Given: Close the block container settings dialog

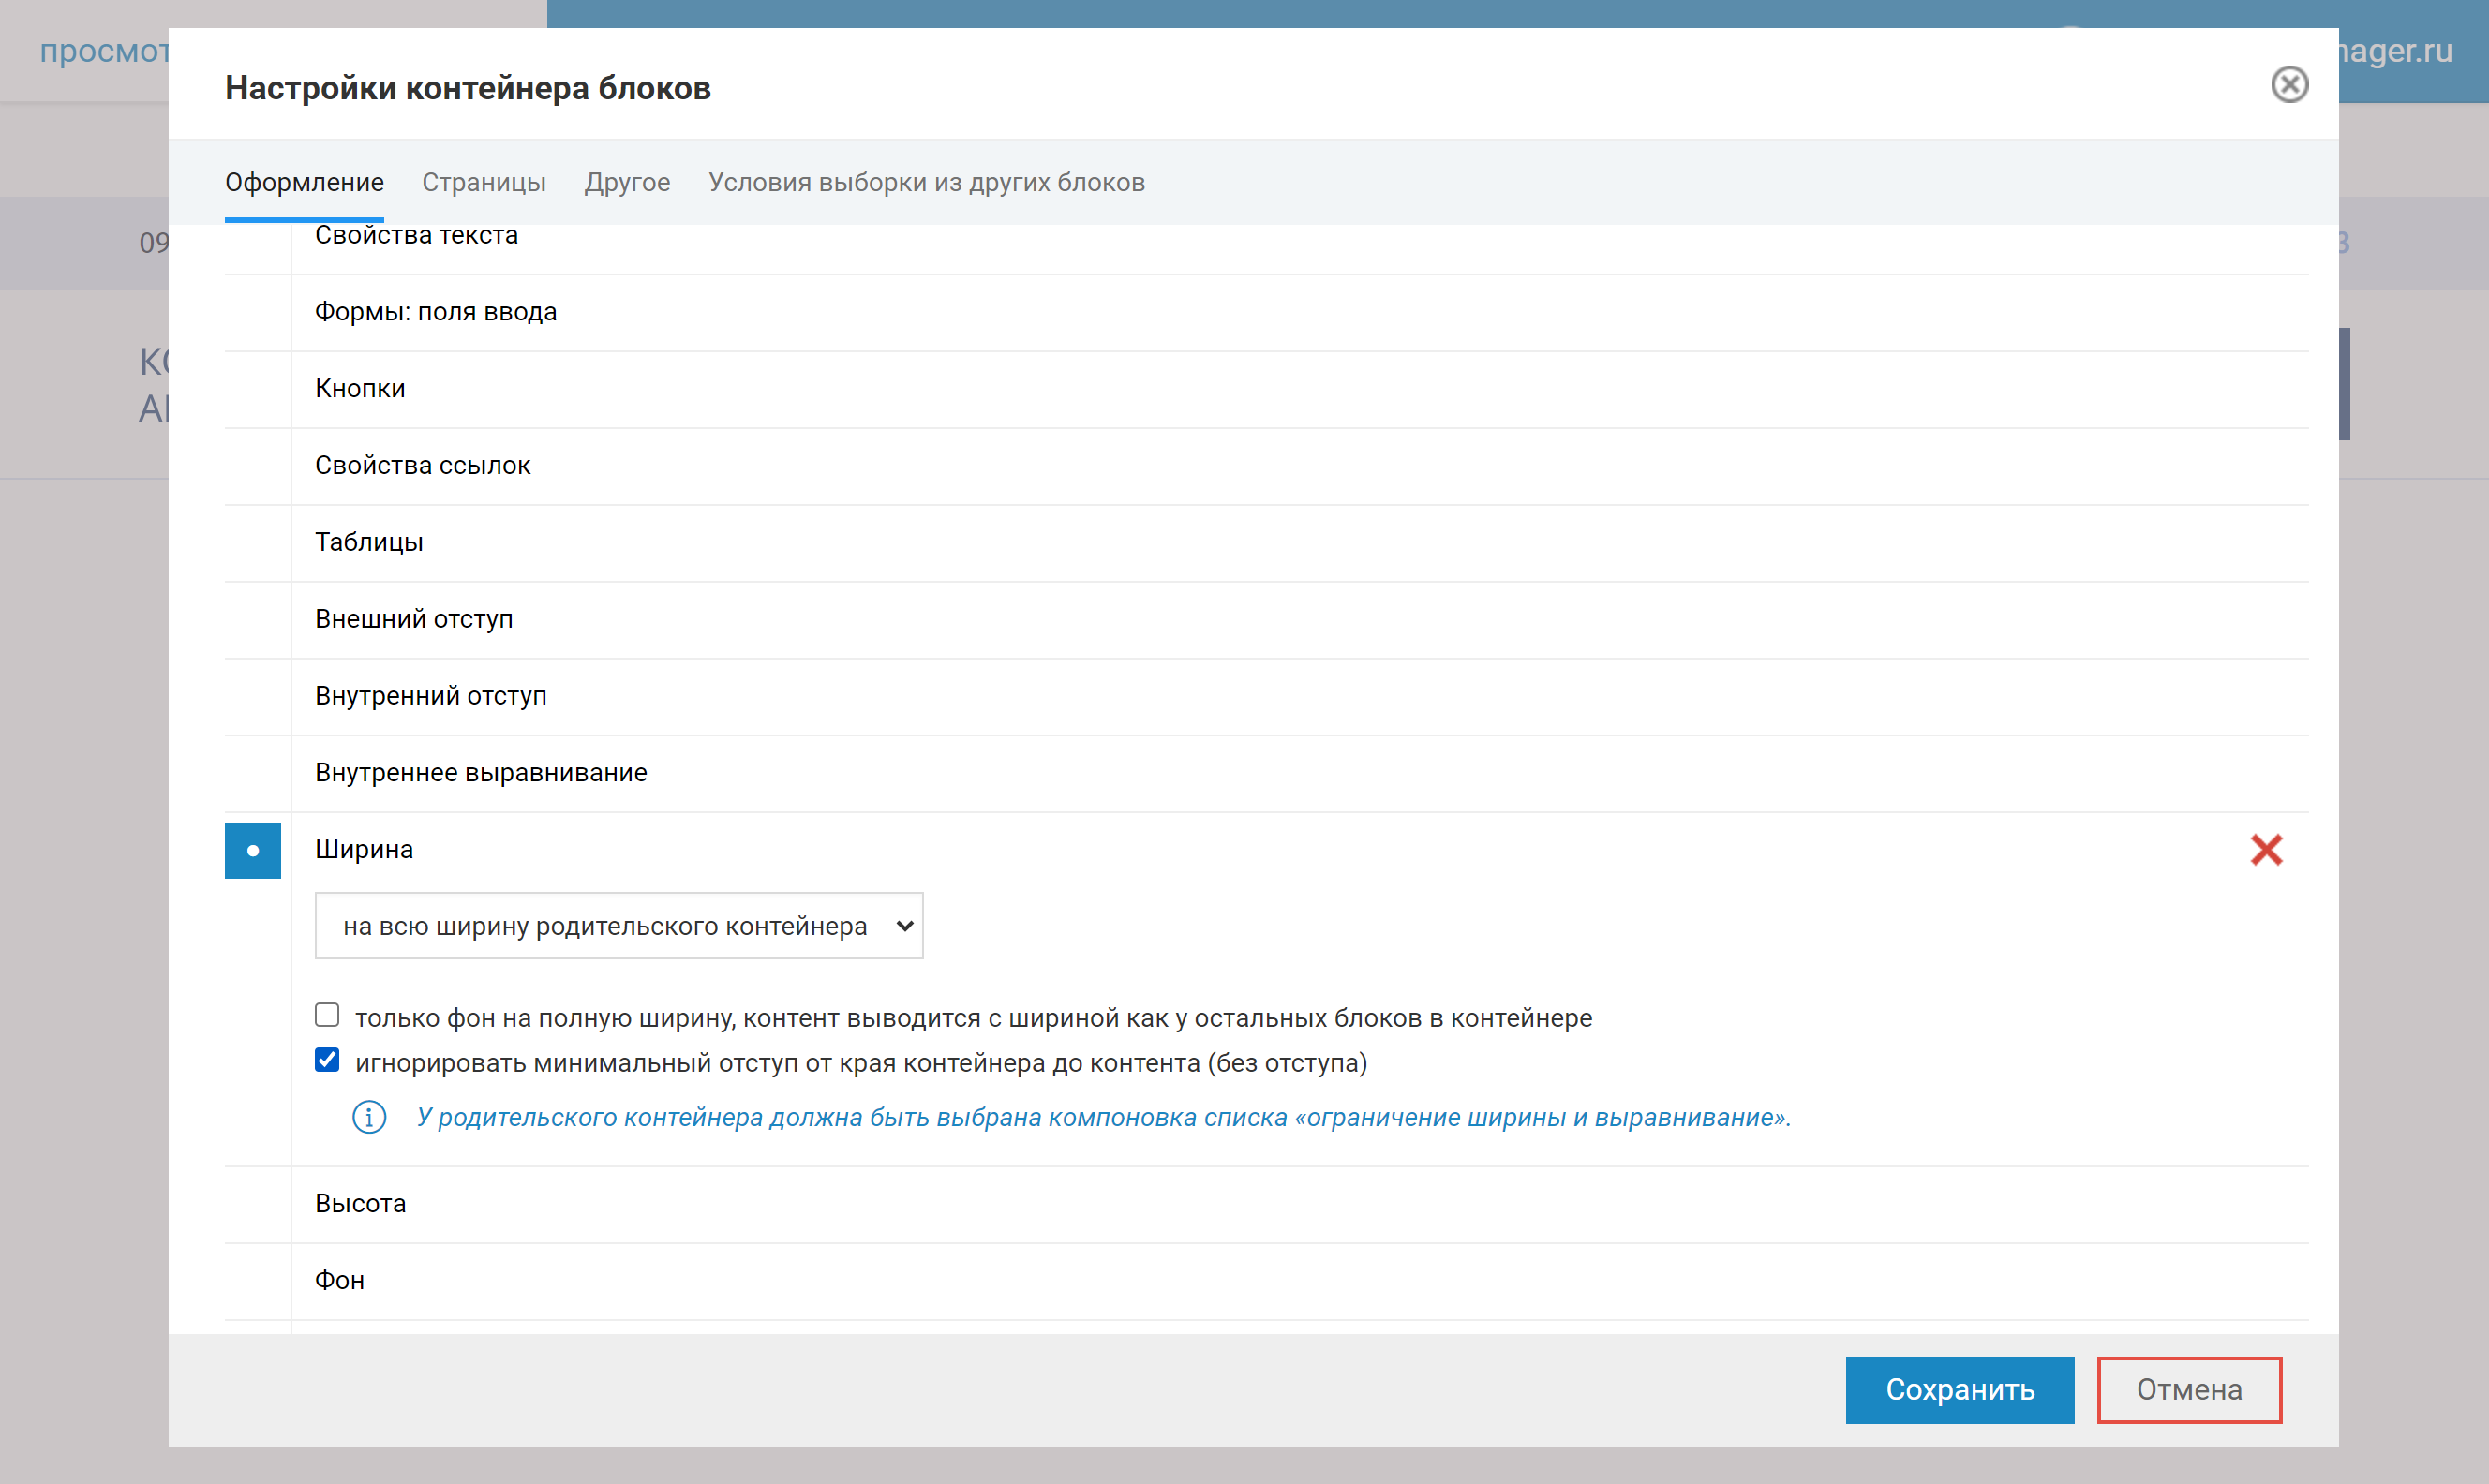Looking at the screenshot, I should click(x=2288, y=85).
